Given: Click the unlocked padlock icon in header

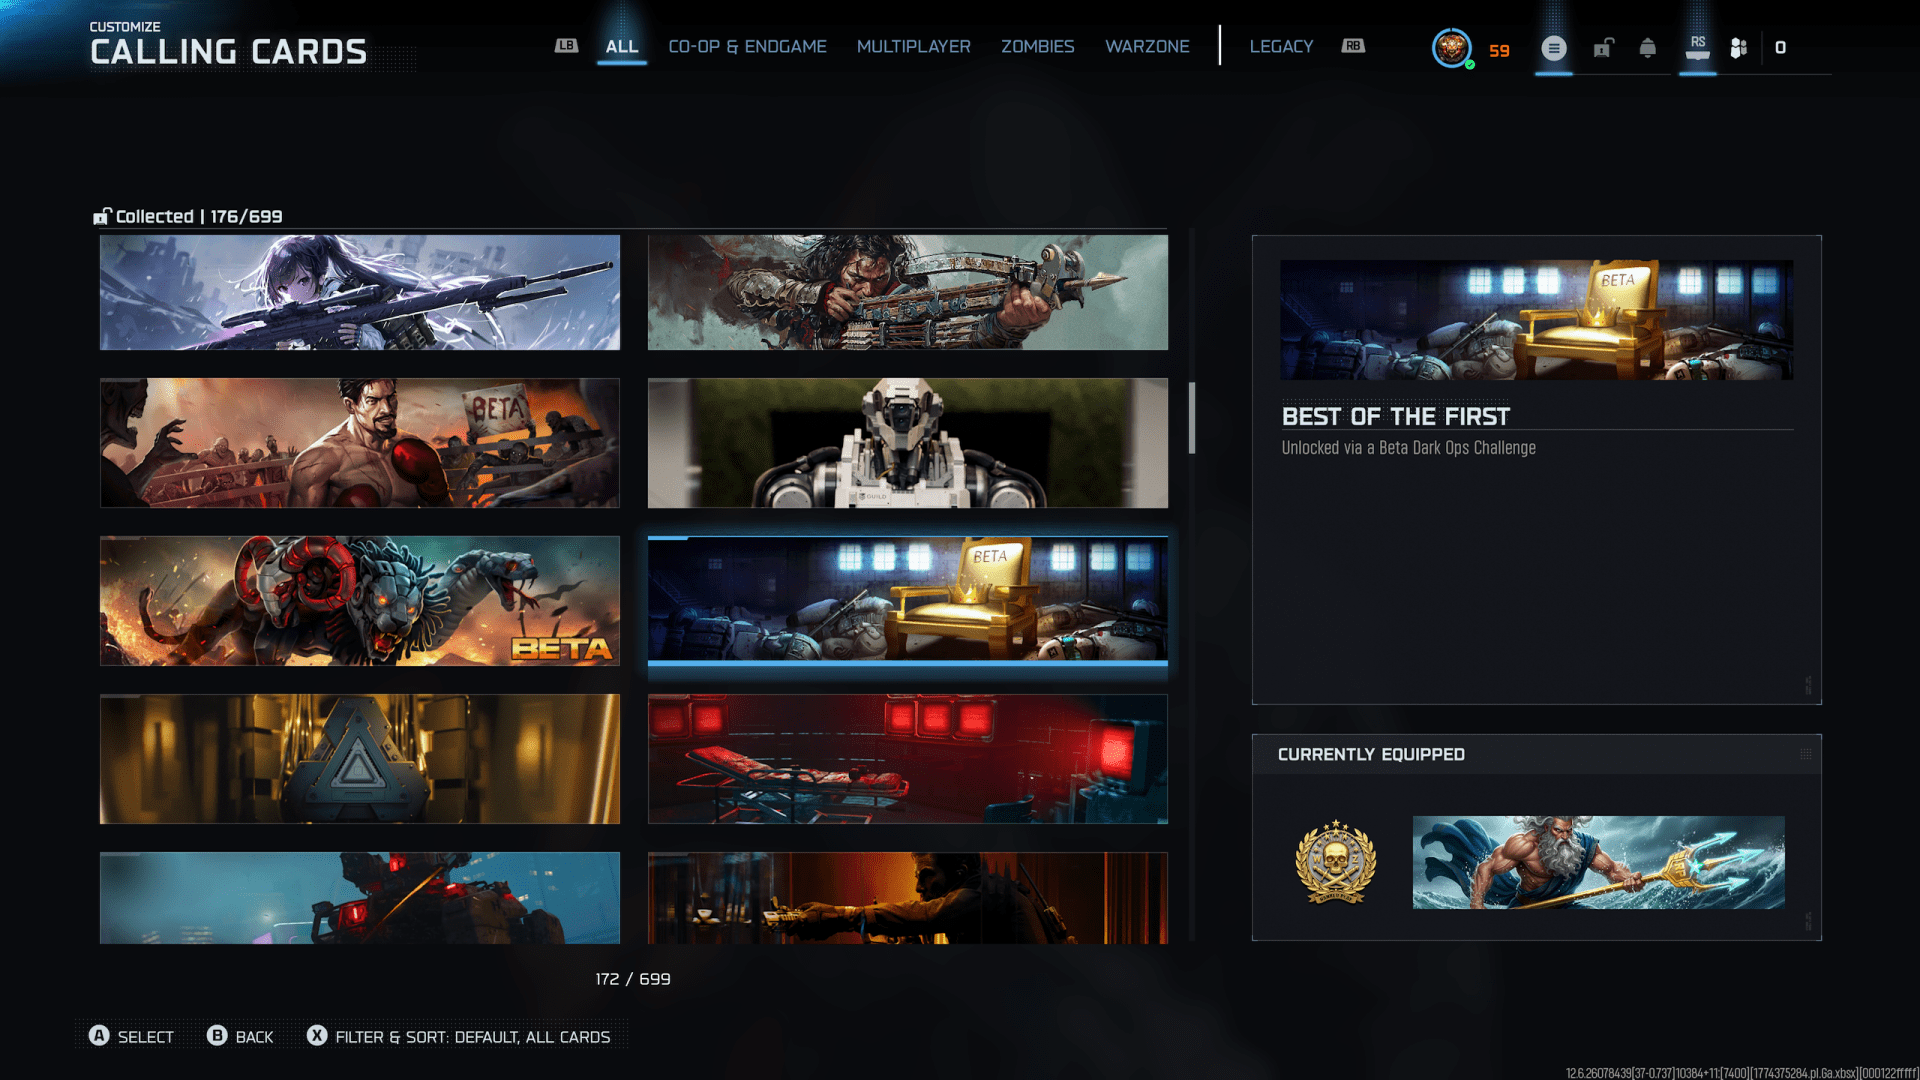Looking at the screenshot, I should [x=1603, y=48].
